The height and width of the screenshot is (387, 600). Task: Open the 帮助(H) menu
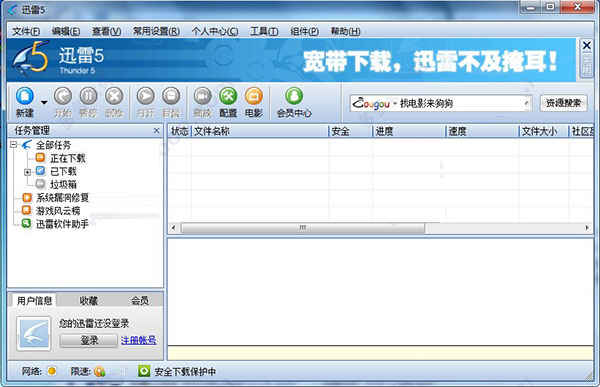coord(345,31)
